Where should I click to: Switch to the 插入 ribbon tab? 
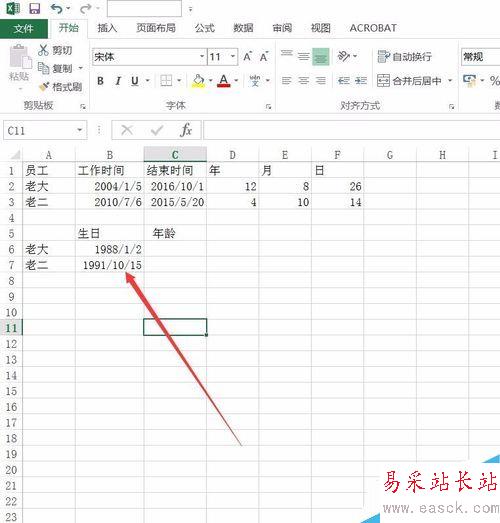click(x=107, y=28)
